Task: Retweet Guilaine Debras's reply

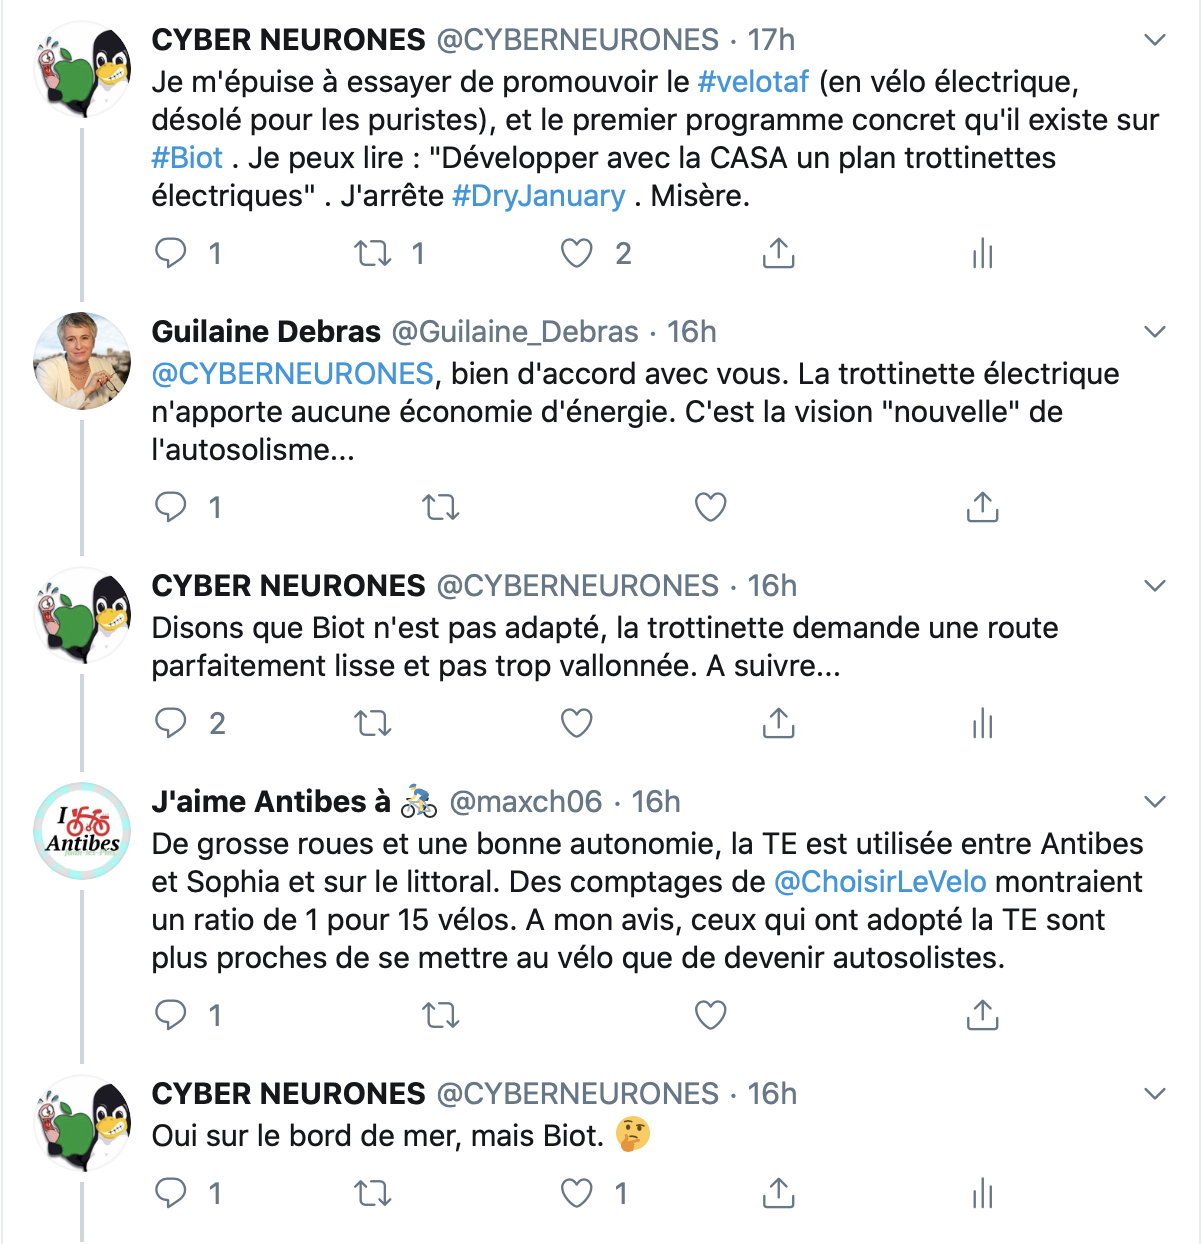Action: tap(441, 507)
